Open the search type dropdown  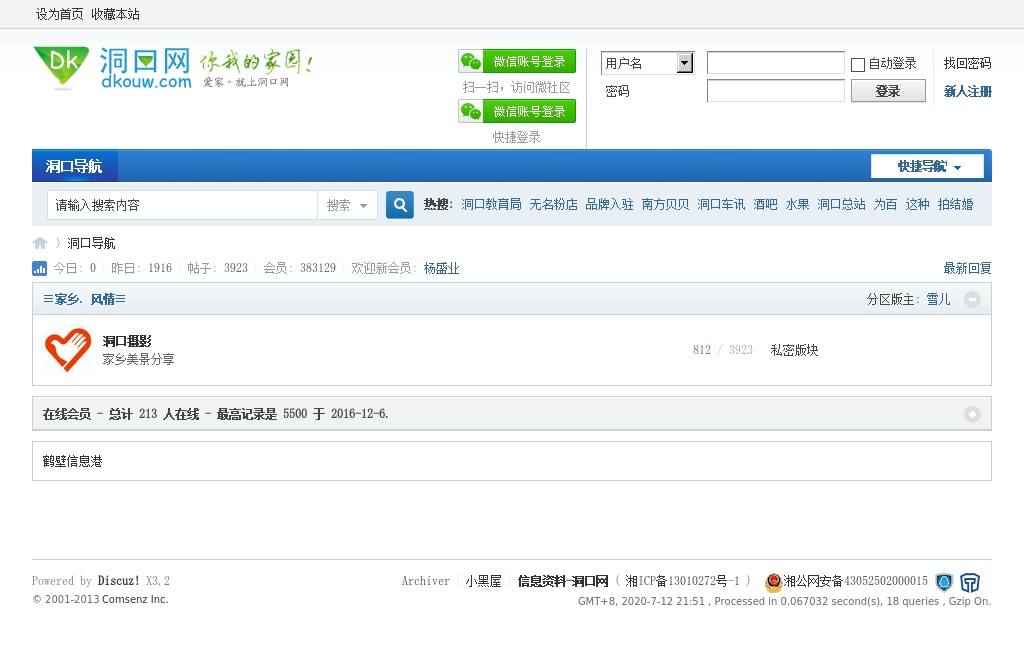point(348,205)
